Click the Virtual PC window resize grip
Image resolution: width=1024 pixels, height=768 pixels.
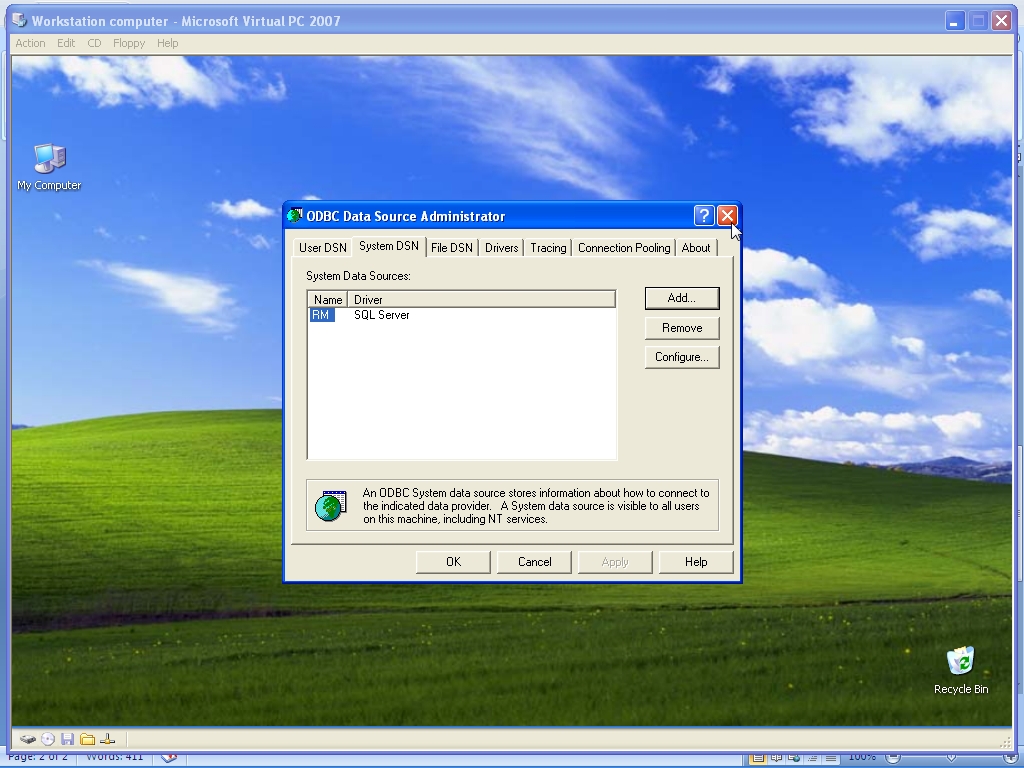1005,742
